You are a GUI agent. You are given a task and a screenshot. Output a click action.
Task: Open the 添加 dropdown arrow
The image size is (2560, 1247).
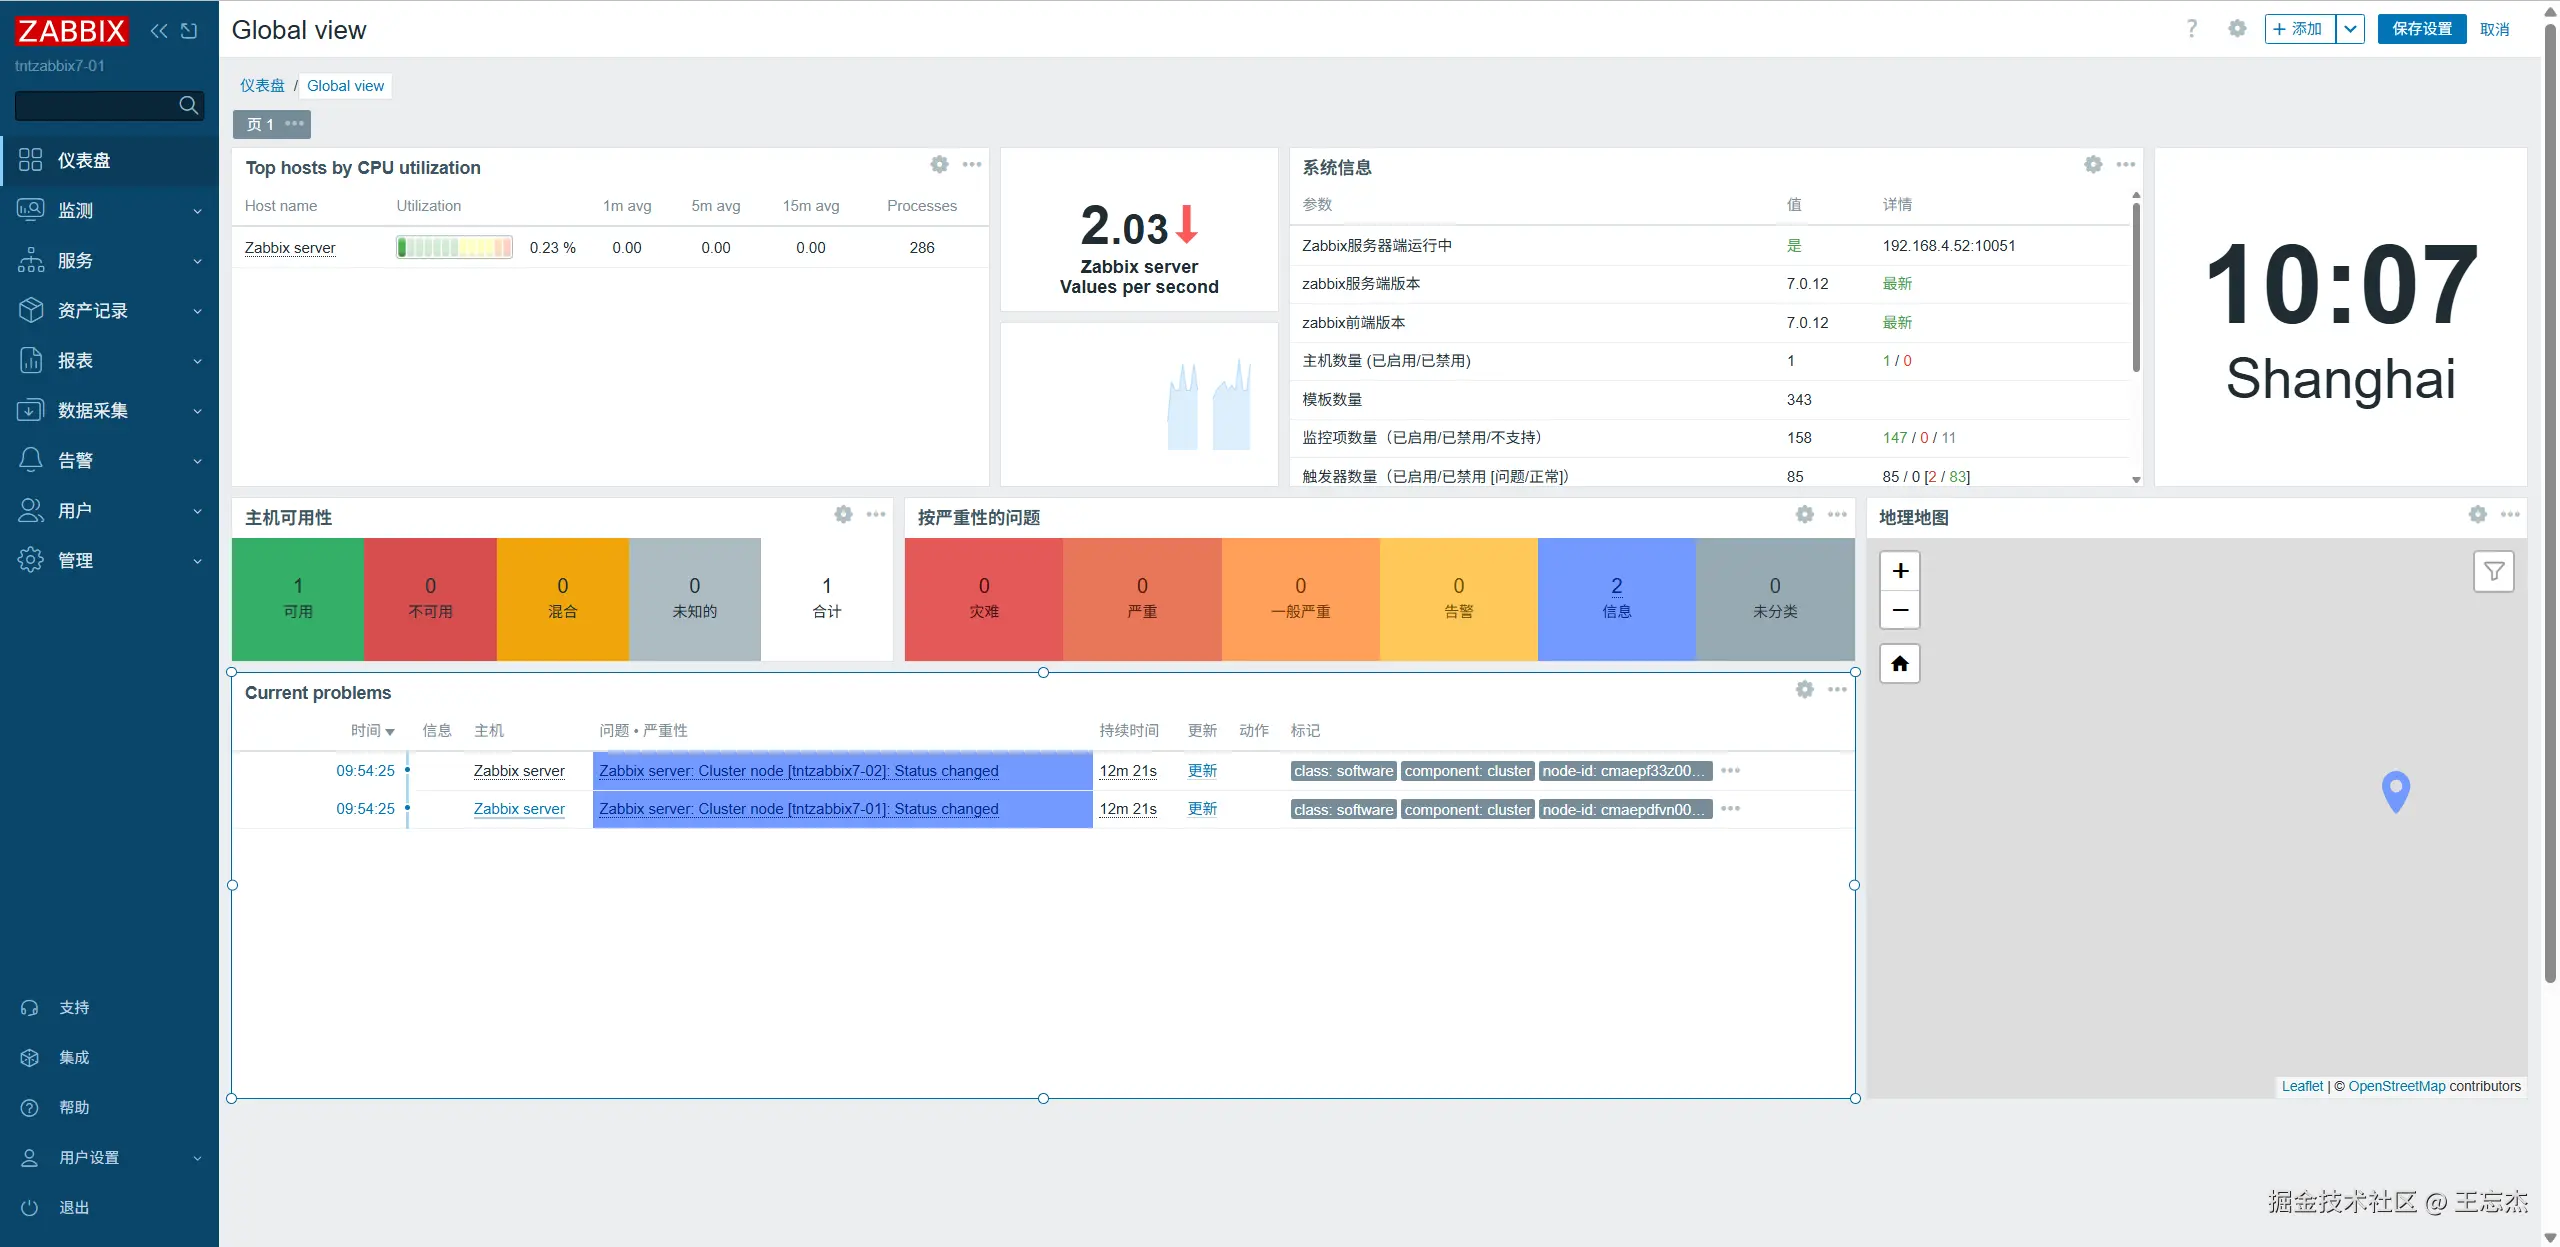[x=2351, y=29]
